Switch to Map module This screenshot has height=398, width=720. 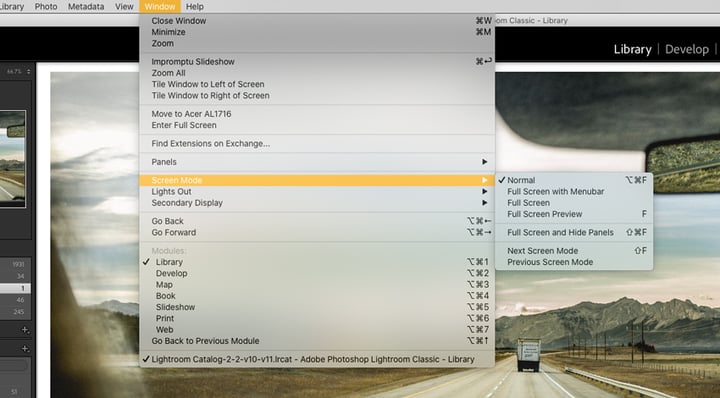tap(317, 285)
